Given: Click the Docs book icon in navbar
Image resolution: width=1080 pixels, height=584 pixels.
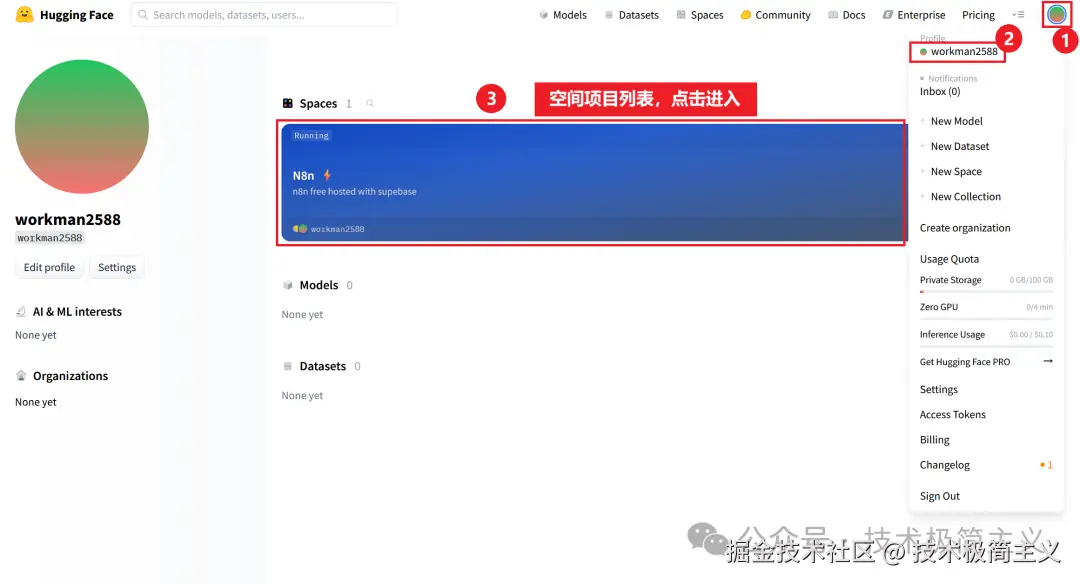Looking at the screenshot, I should (833, 14).
